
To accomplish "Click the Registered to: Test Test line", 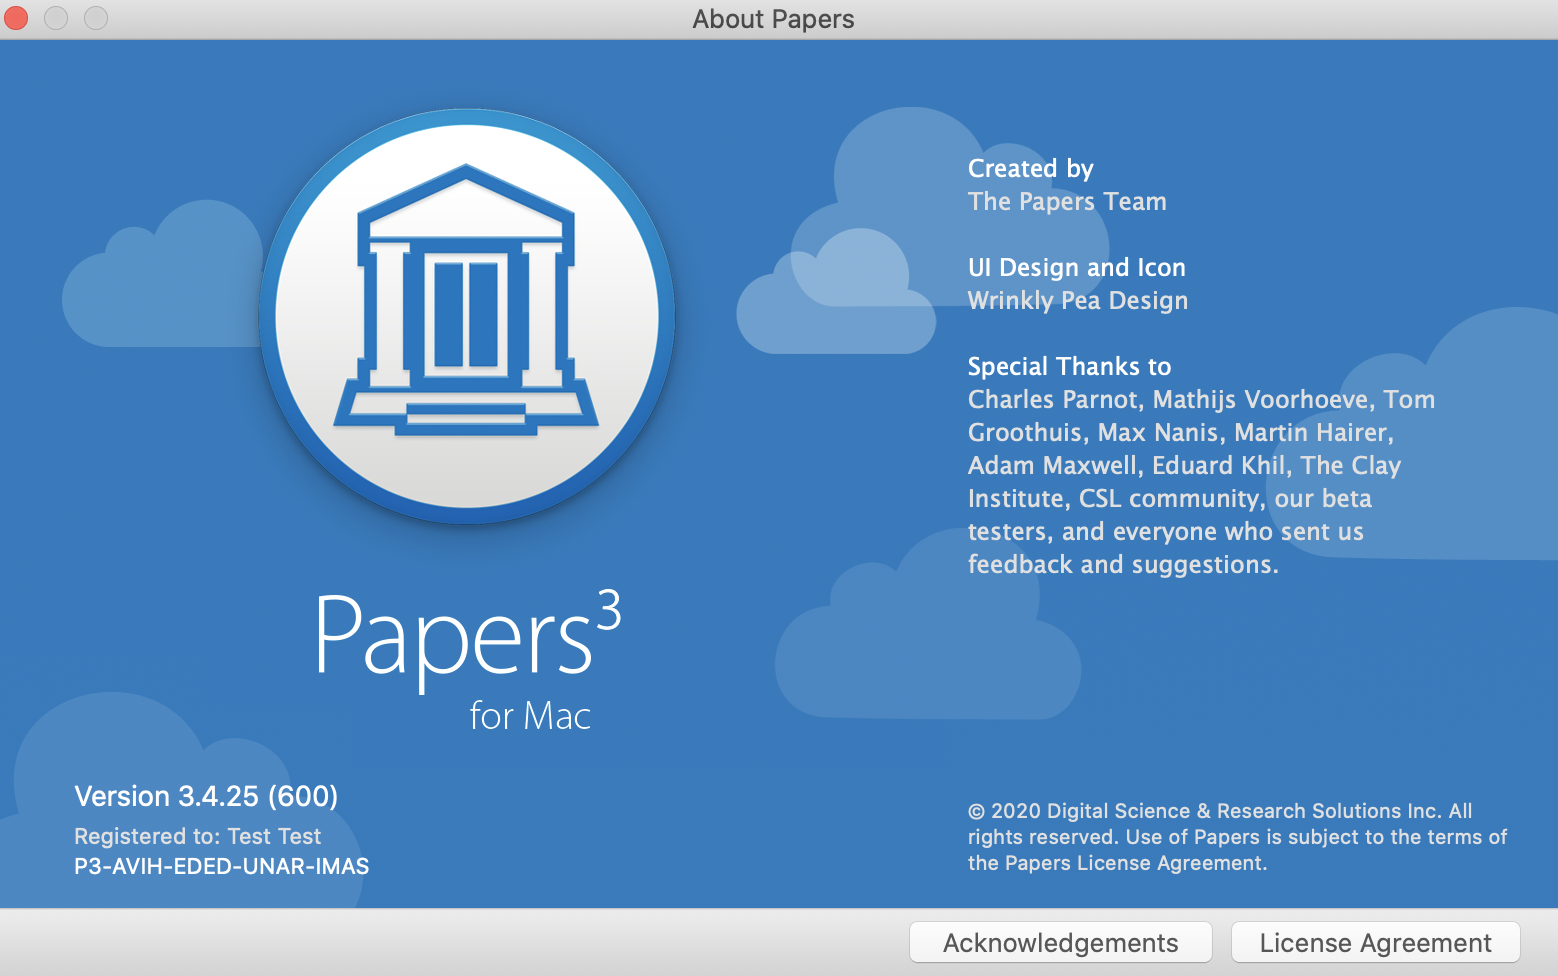I will (197, 836).
